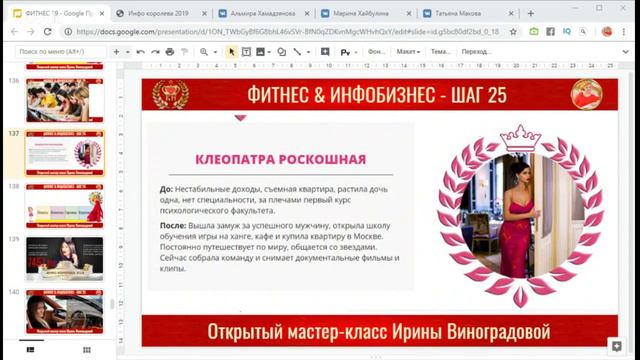
Task: Switch to grid view icon
Action: pyautogui.click(x=87, y=350)
